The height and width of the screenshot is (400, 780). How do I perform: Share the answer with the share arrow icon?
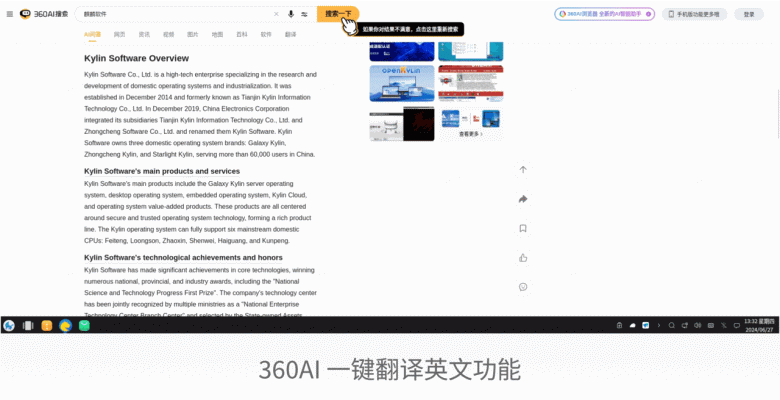(x=523, y=199)
